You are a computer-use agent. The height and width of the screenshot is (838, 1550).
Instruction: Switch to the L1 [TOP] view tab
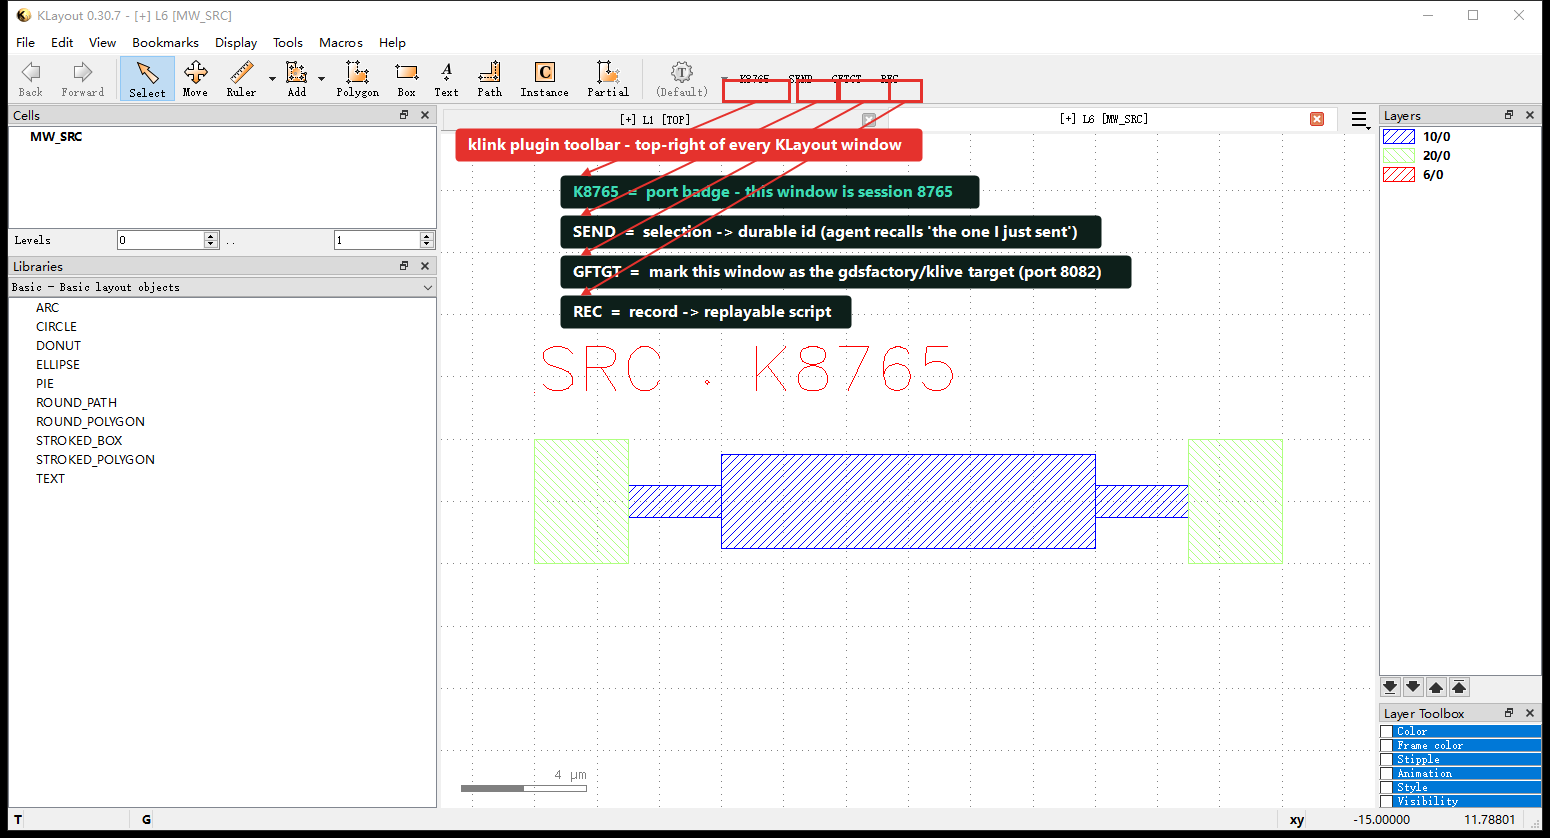click(655, 120)
